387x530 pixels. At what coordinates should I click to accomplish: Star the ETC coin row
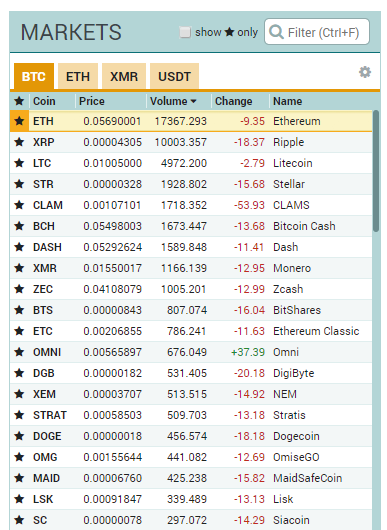19,331
